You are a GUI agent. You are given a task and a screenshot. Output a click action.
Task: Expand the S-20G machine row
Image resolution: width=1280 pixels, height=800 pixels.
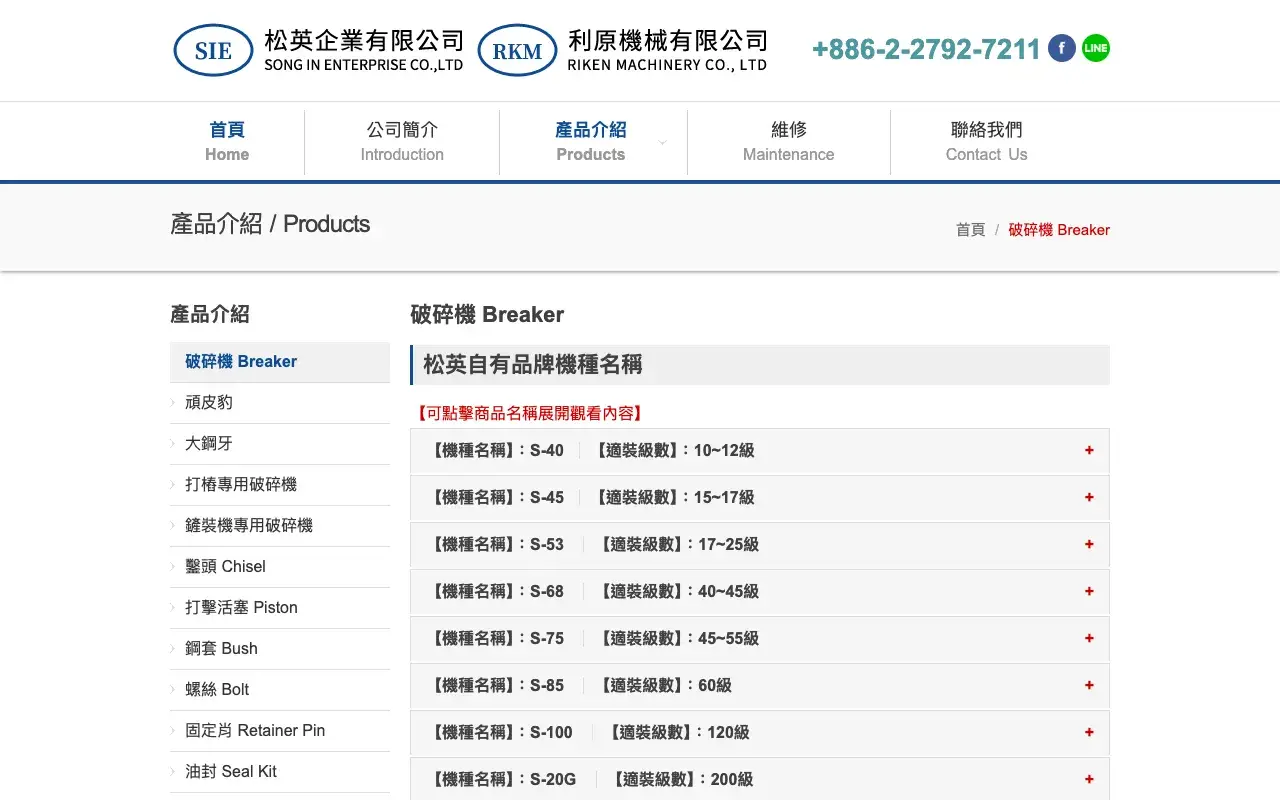click(760, 779)
